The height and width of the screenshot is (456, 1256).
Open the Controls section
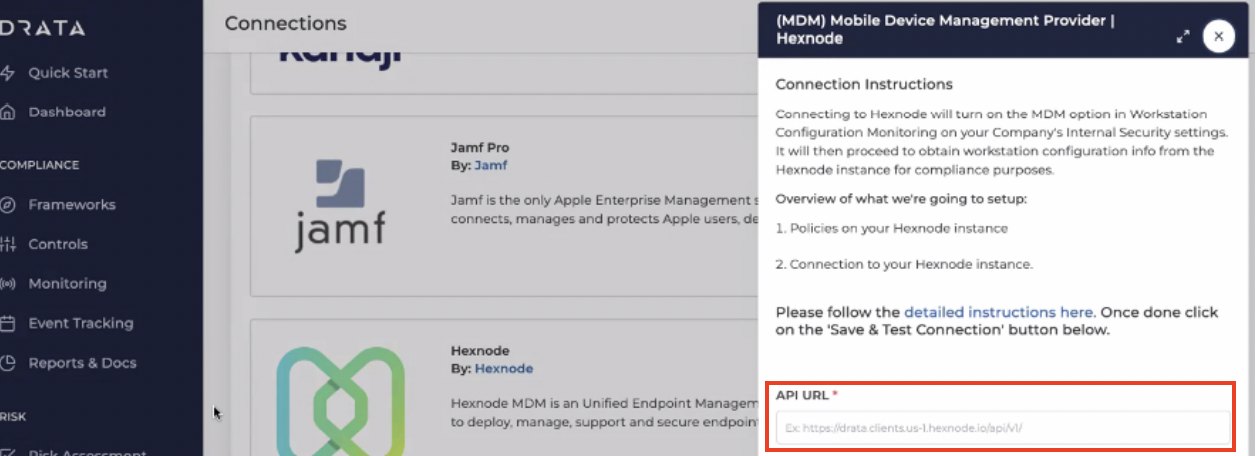pos(58,244)
